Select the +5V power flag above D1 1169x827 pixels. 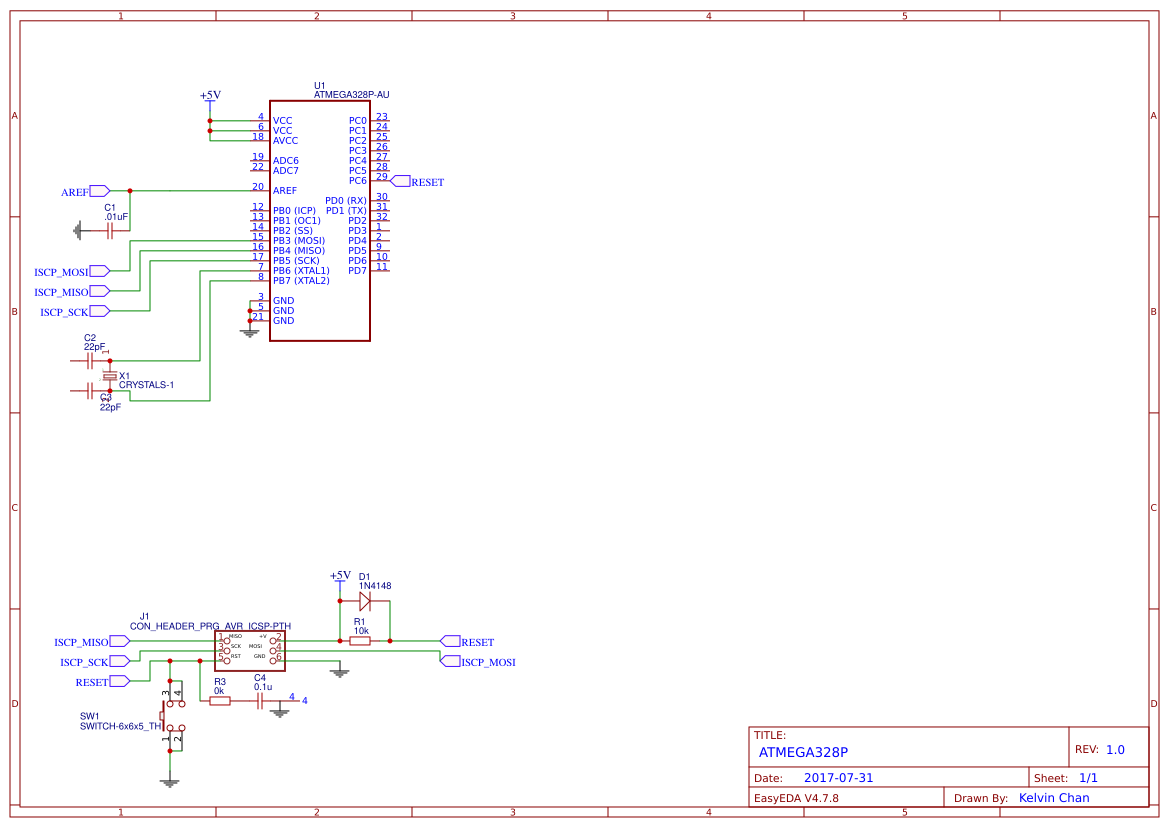(x=340, y=578)
